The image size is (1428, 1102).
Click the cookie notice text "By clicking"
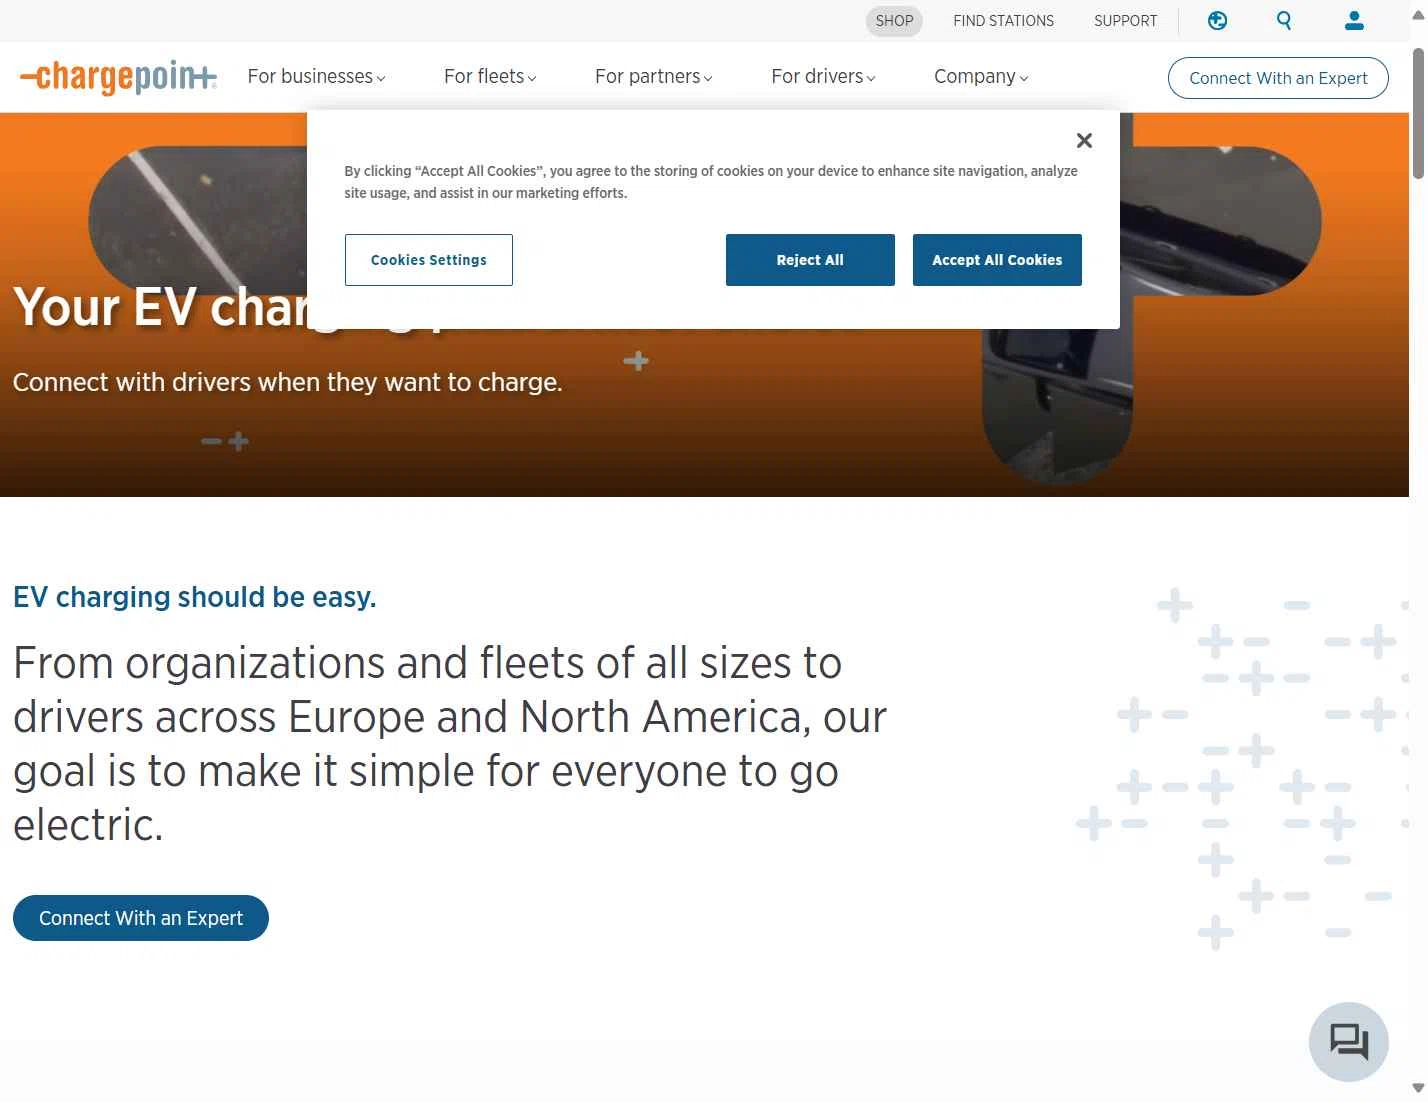click(711, 182)
